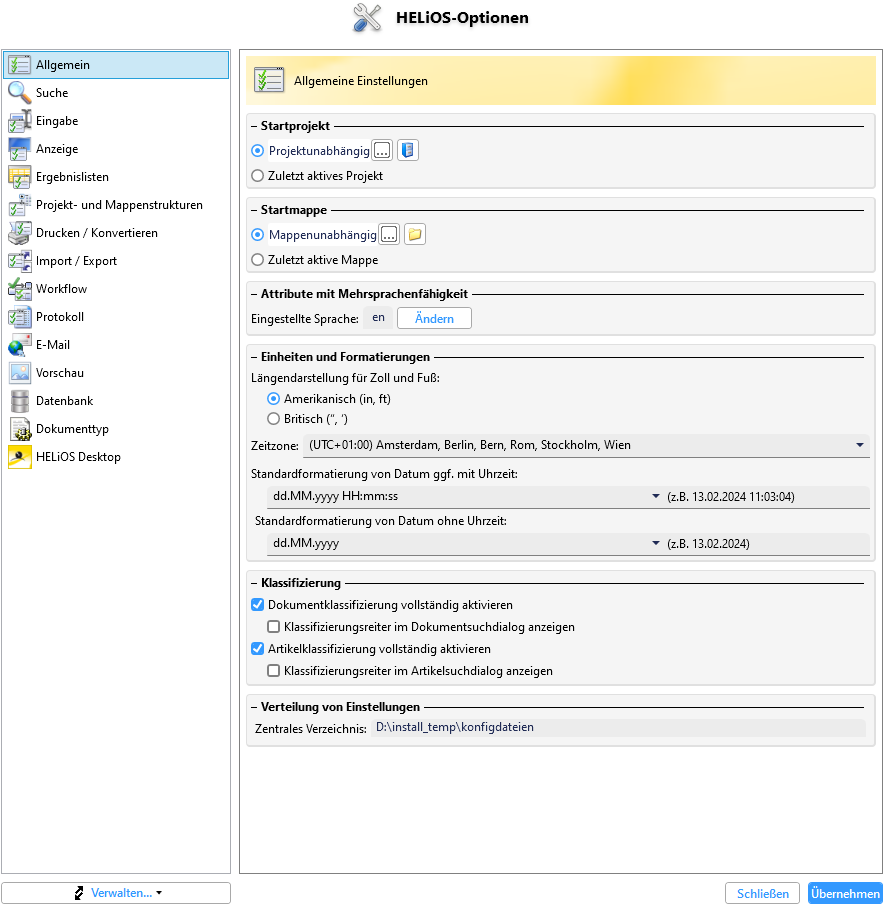Screen dimensions: 889x911
Task: Click the Verwalten tool icon
Action: pyautogui.click(x=79, y=893)
